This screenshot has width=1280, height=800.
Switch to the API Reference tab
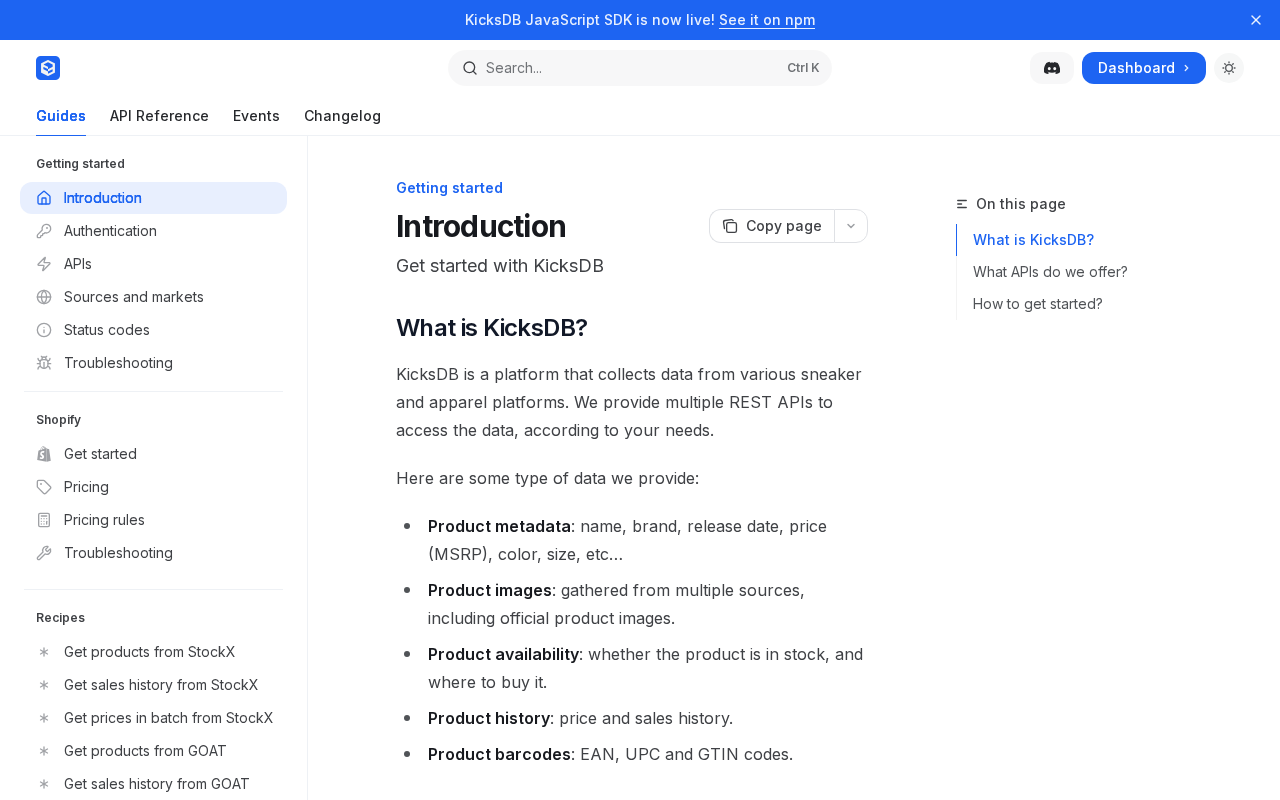(159, 116)
